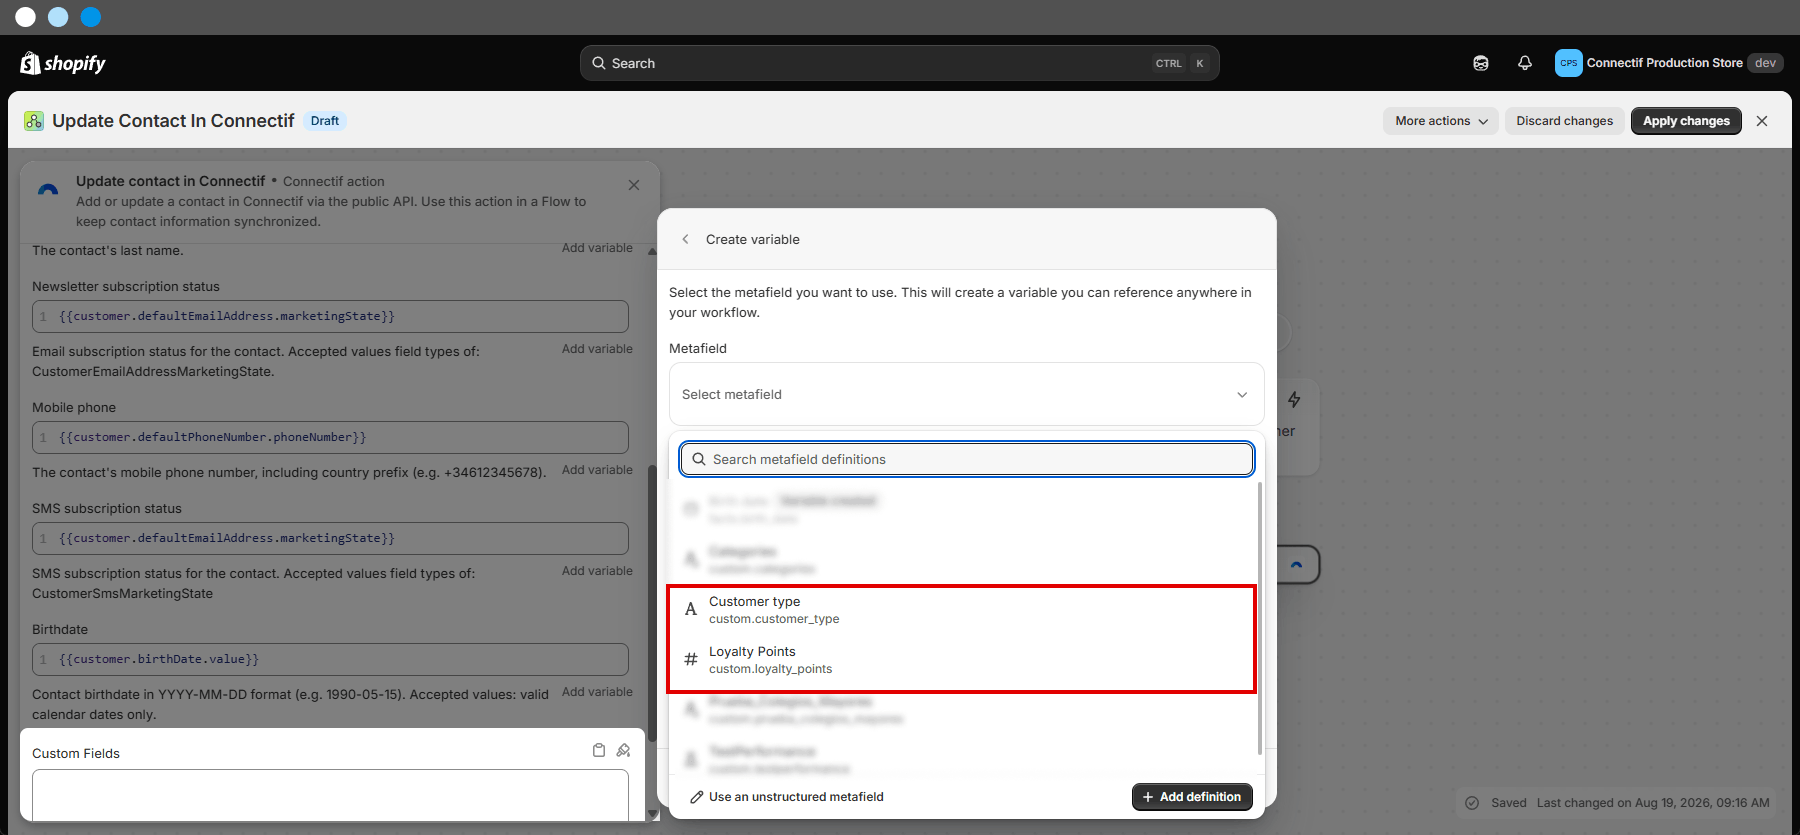Click the Update Contact In Connectif workflow title
The image size is (1800, 835).
173,121
